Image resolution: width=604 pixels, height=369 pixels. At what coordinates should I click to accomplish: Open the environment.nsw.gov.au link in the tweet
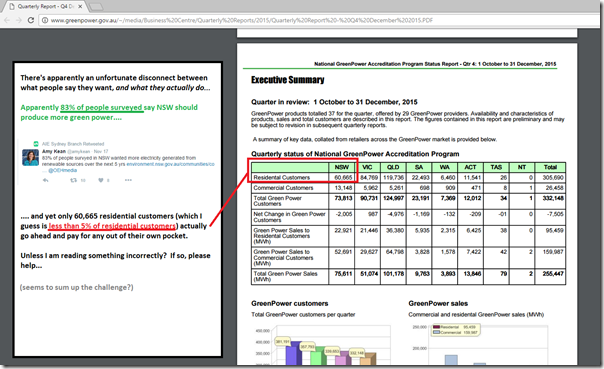(170, 164)
